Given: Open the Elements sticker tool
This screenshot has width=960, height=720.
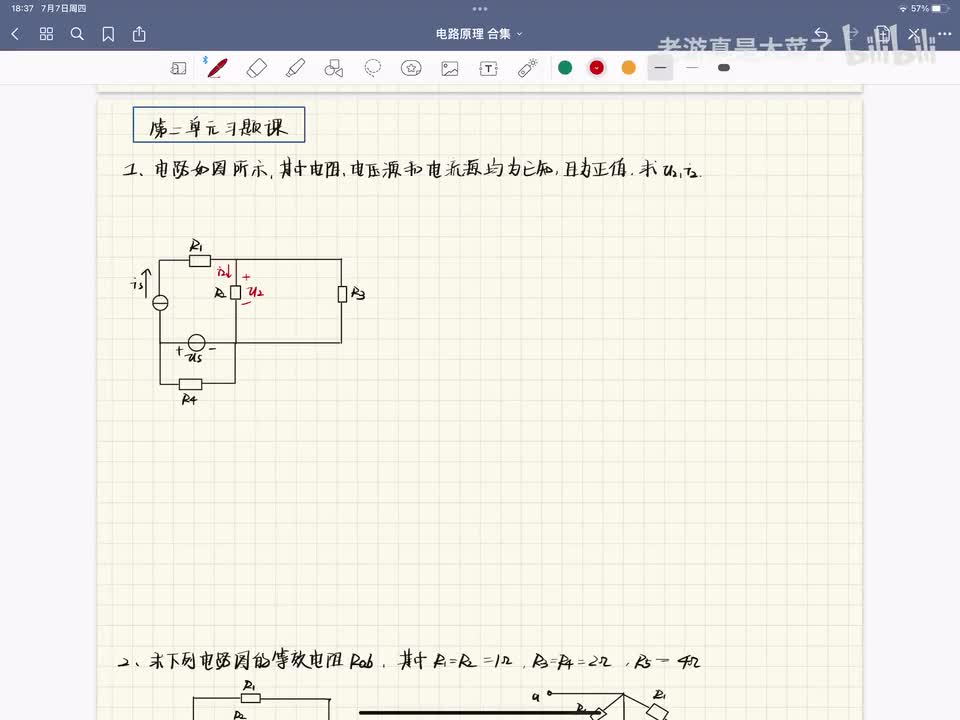Looking at the screenshot, I should pos(411,68).
